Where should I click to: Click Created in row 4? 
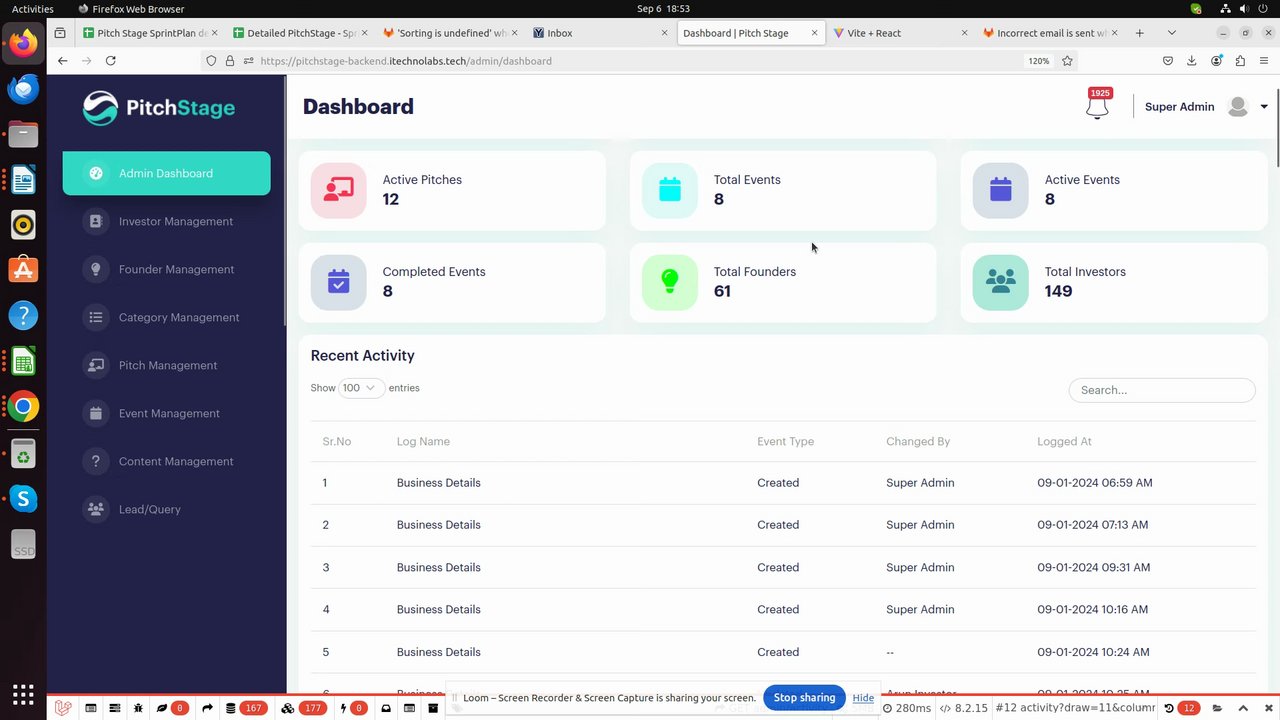click(778, 609)
